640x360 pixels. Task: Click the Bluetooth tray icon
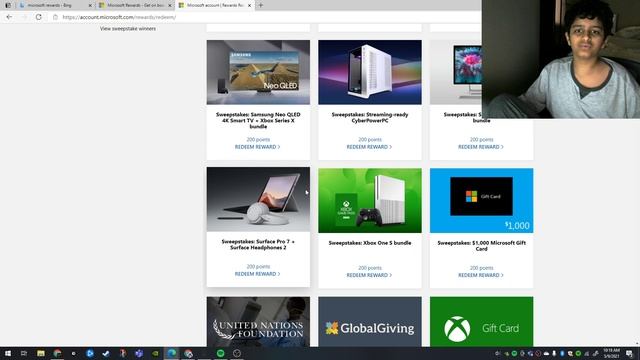pyautogui.click(x=562, y=353)
